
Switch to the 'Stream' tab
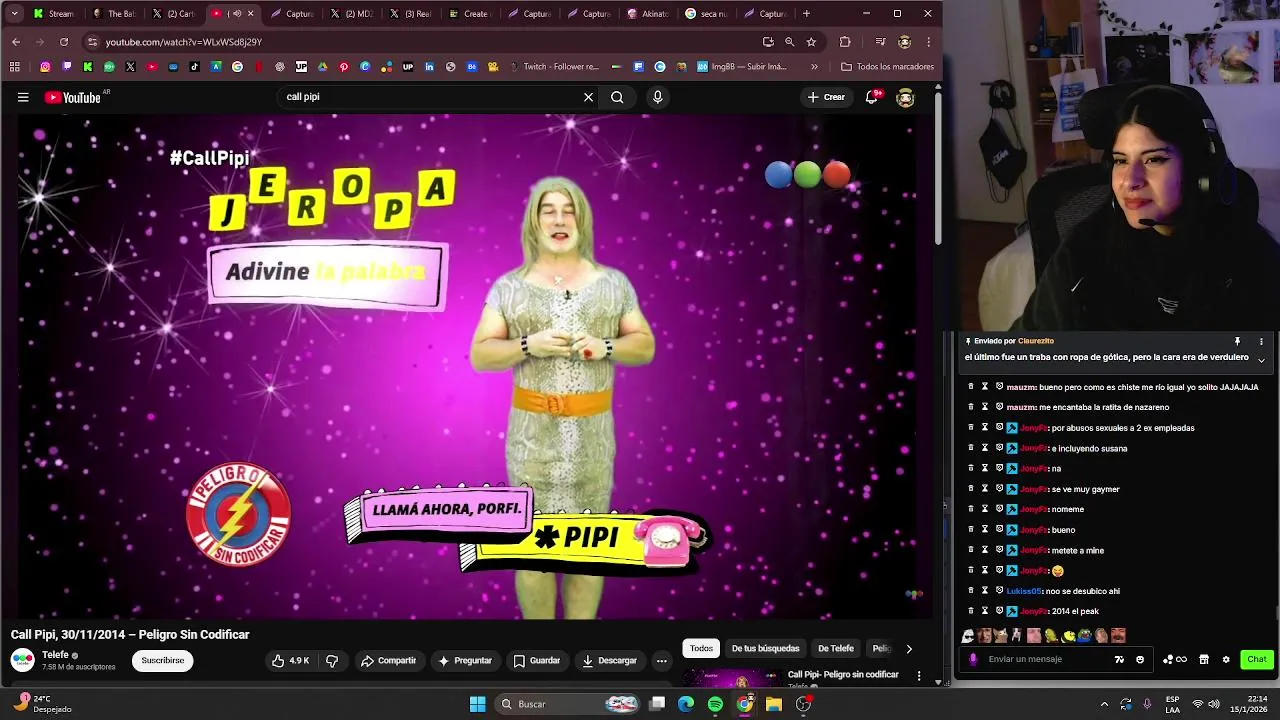tap(53, 14)
